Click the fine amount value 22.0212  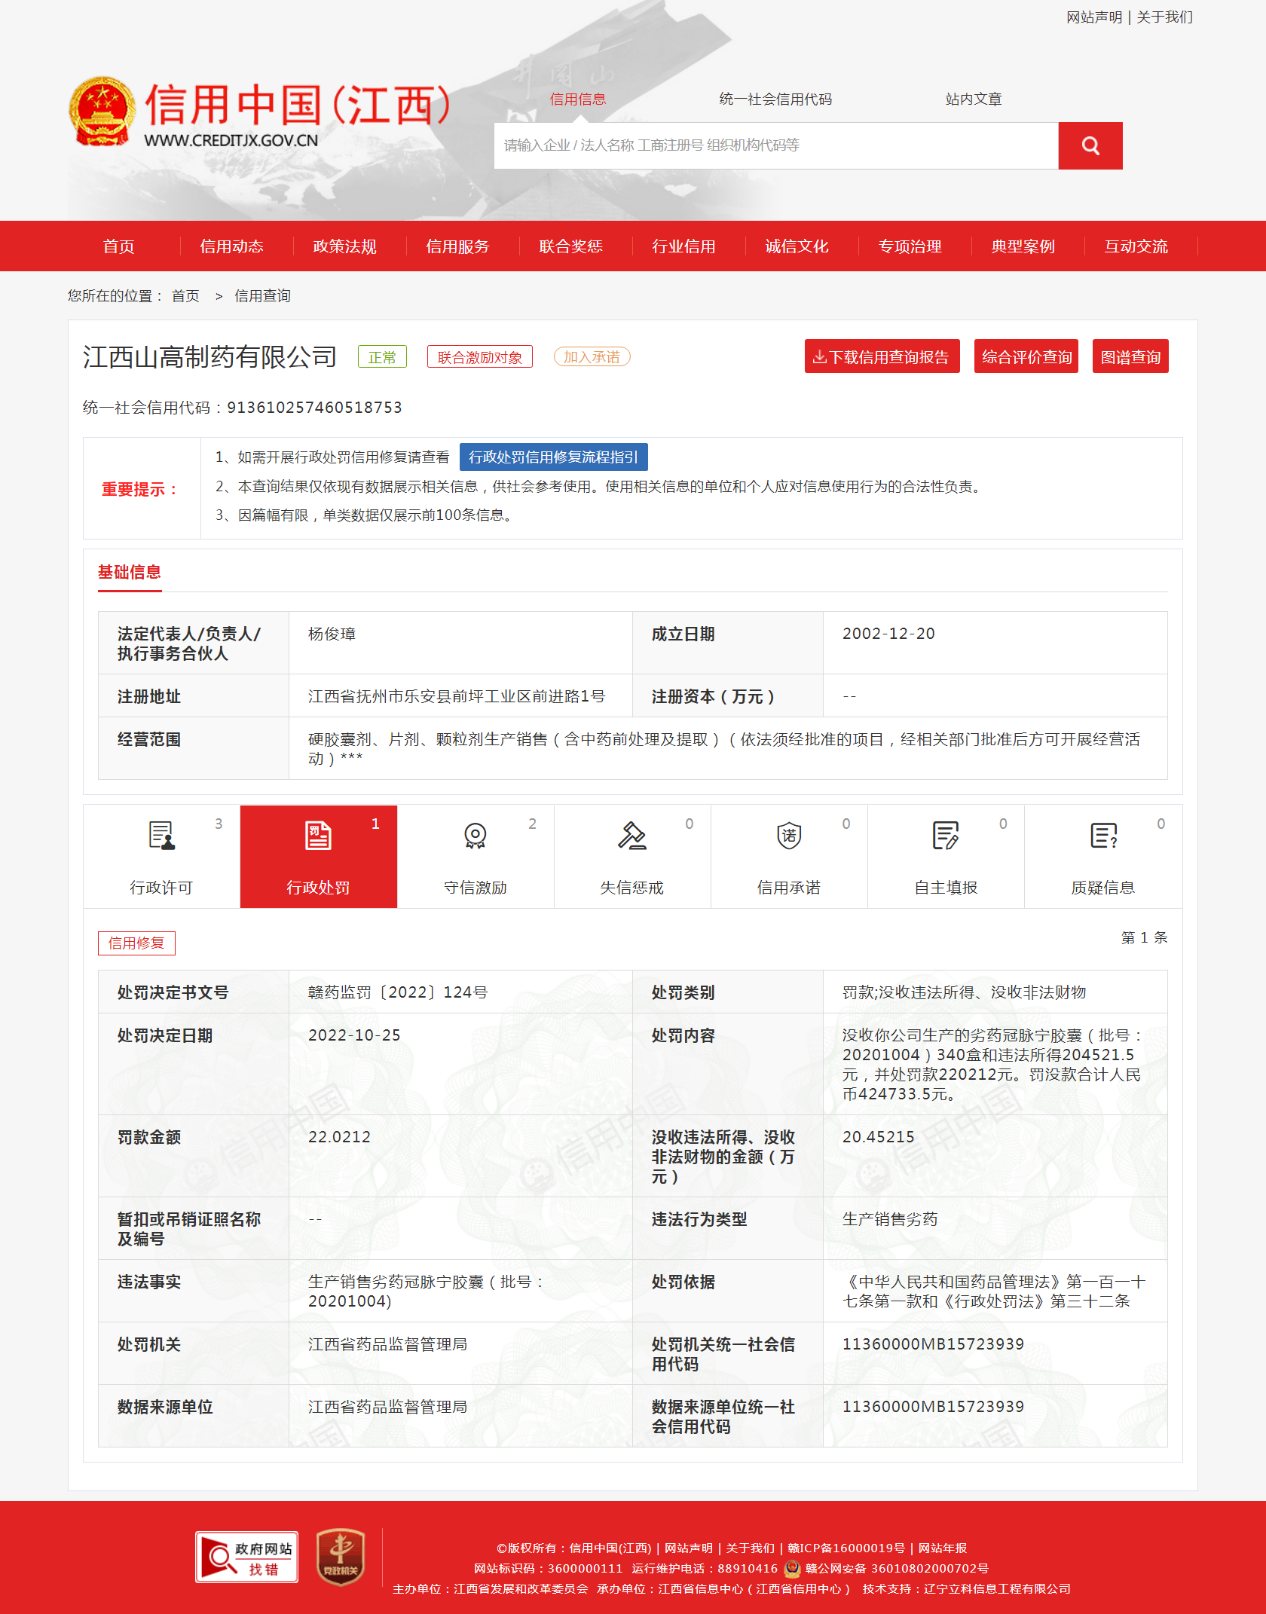coord(339,1137)
